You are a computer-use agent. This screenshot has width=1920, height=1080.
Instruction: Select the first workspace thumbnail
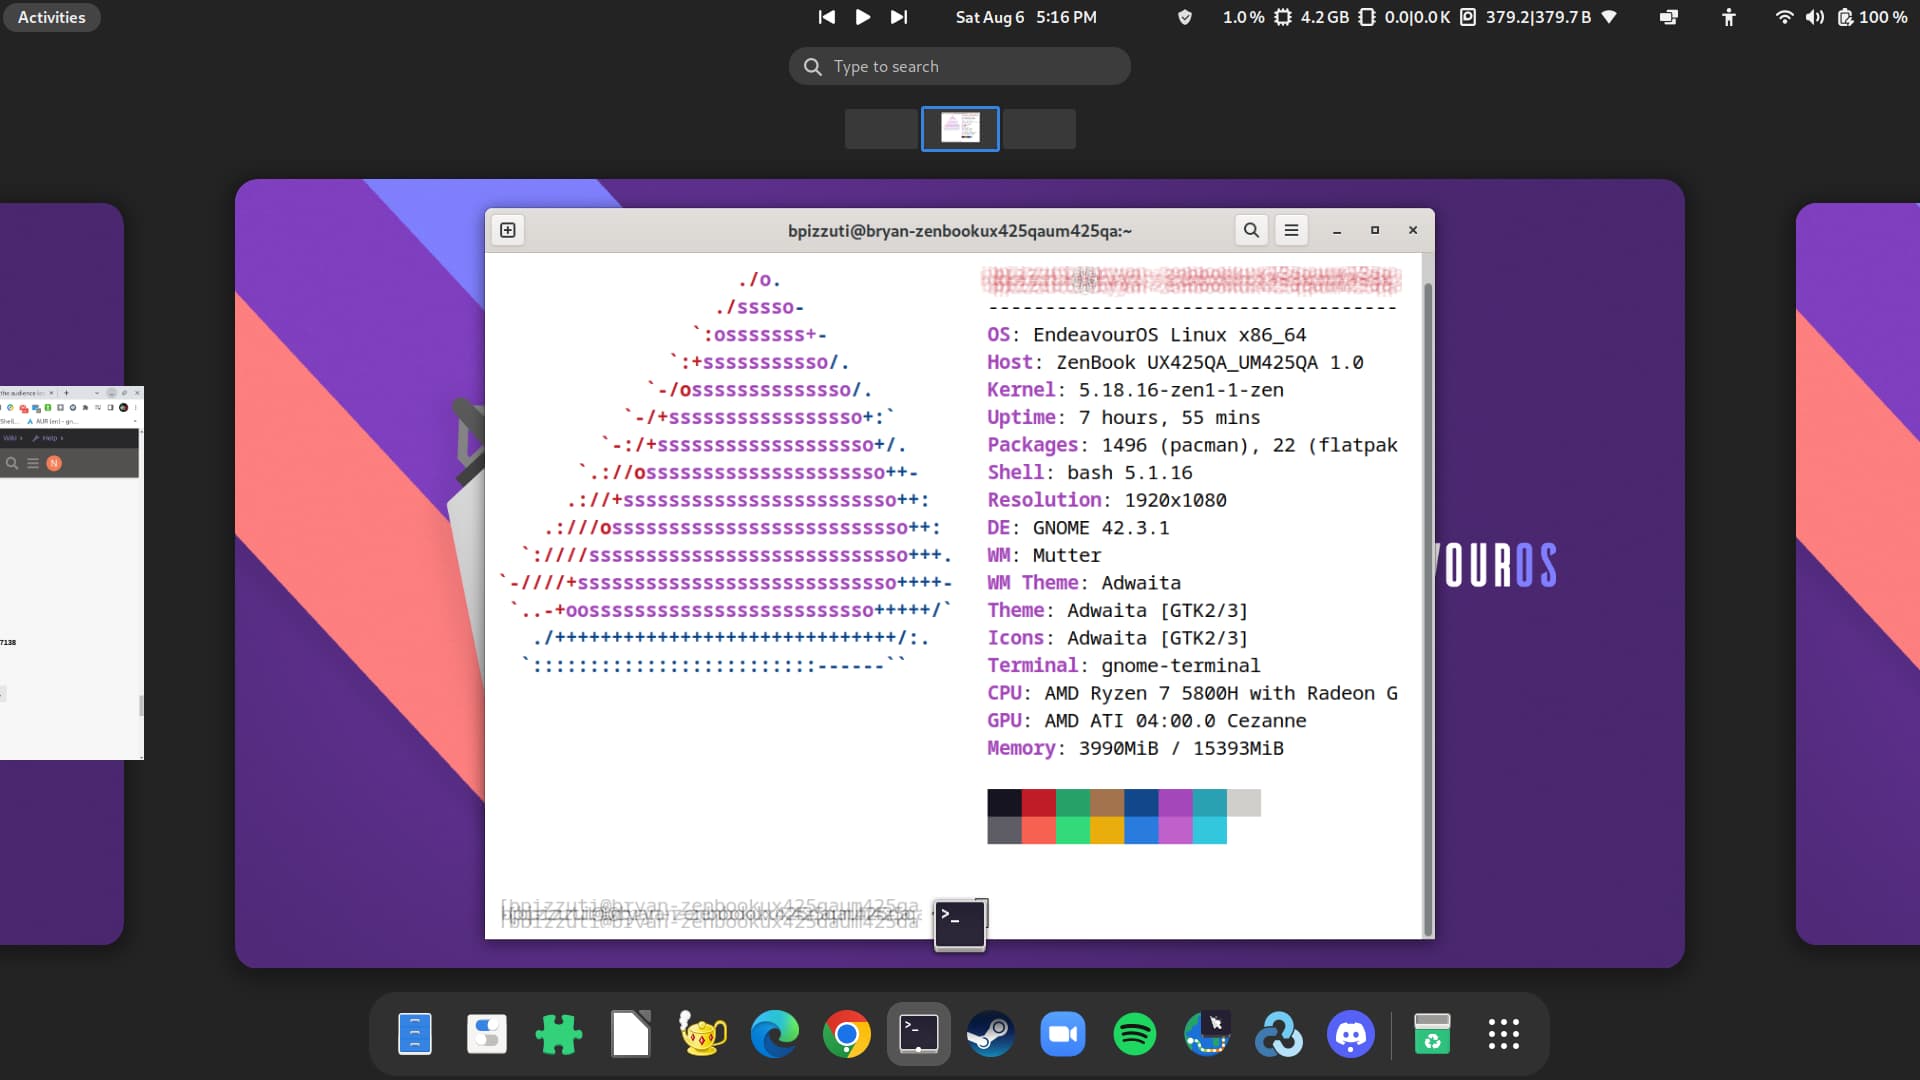point(881,129)
